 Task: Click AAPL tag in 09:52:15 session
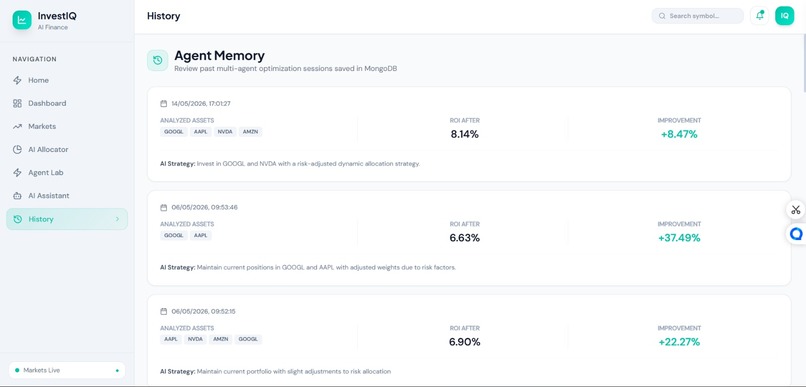click(171, 339)
